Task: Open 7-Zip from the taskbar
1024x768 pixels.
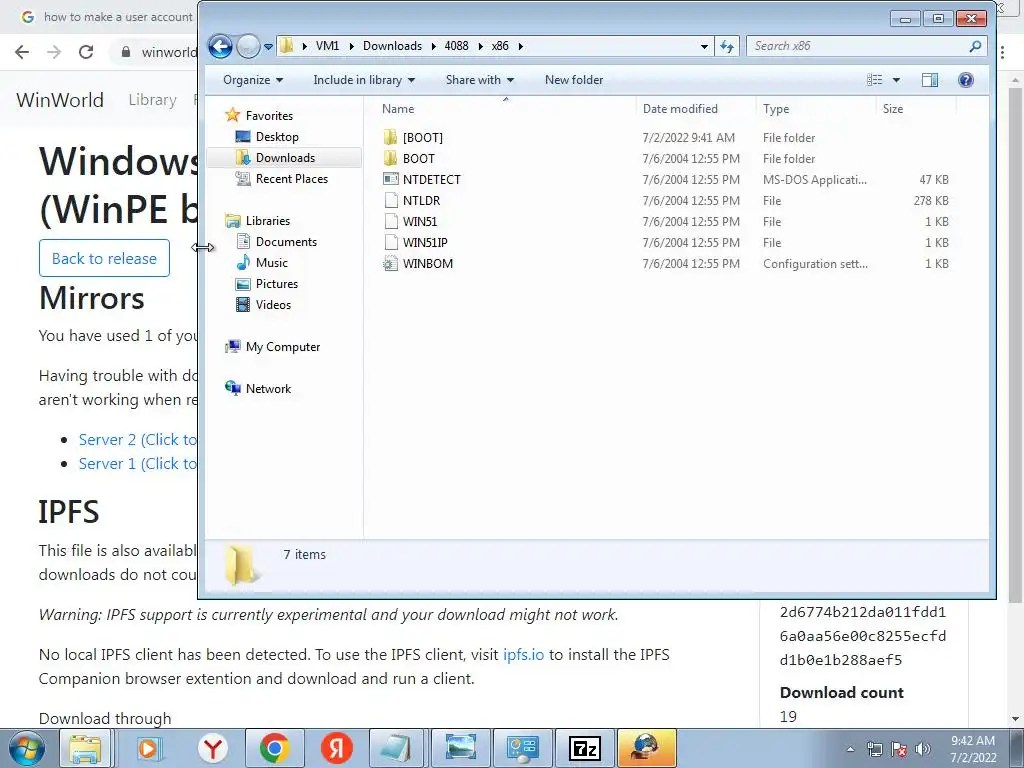Action: click(585, 748)
